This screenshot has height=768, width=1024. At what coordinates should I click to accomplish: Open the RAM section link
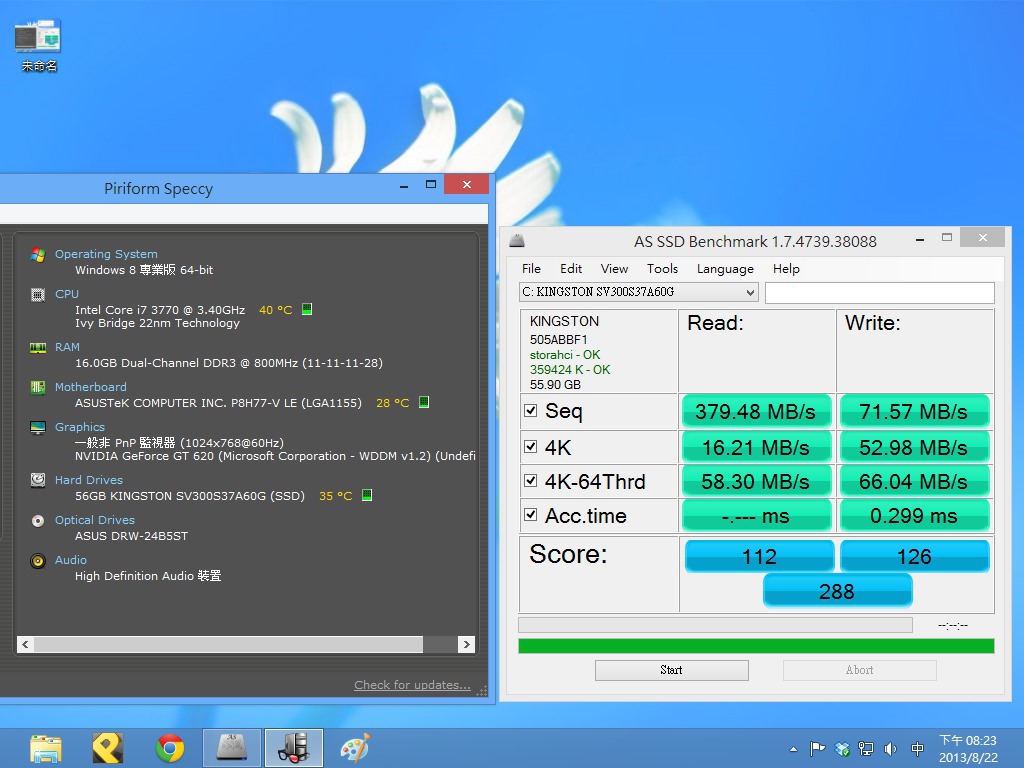pos(67,347)
